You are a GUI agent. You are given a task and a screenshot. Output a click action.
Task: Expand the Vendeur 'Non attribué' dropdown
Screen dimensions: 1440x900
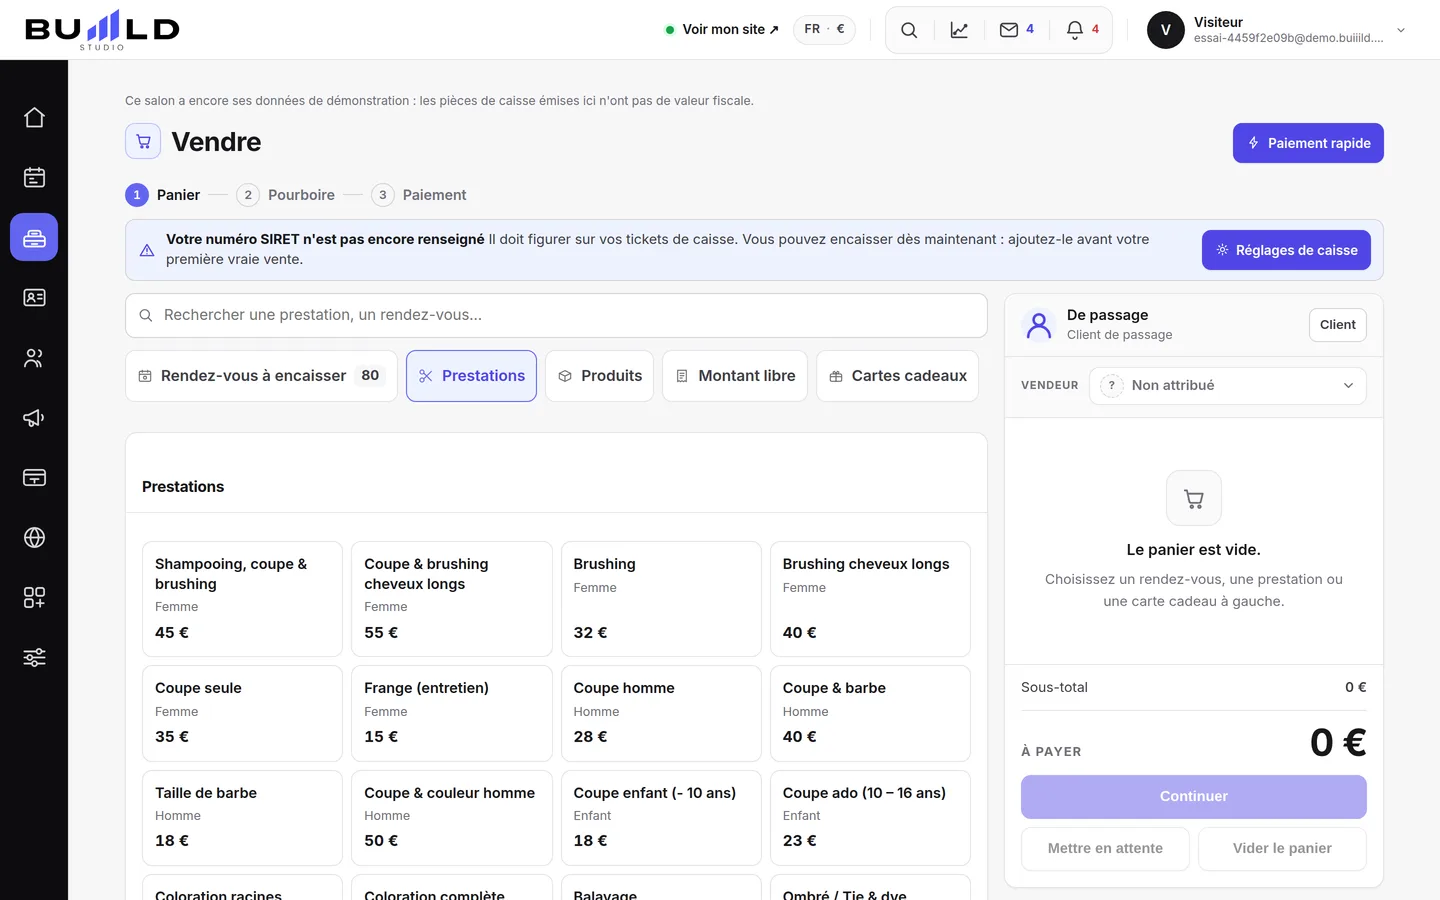coord(1227,386)
